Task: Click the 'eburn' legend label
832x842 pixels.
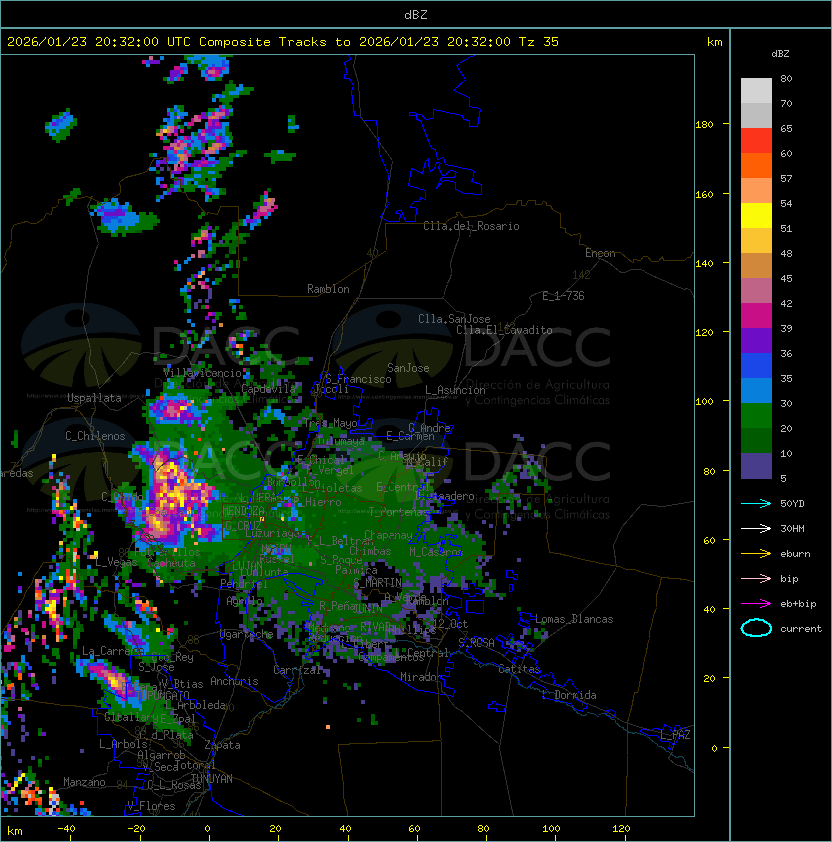Action: [x=795, y=554]
